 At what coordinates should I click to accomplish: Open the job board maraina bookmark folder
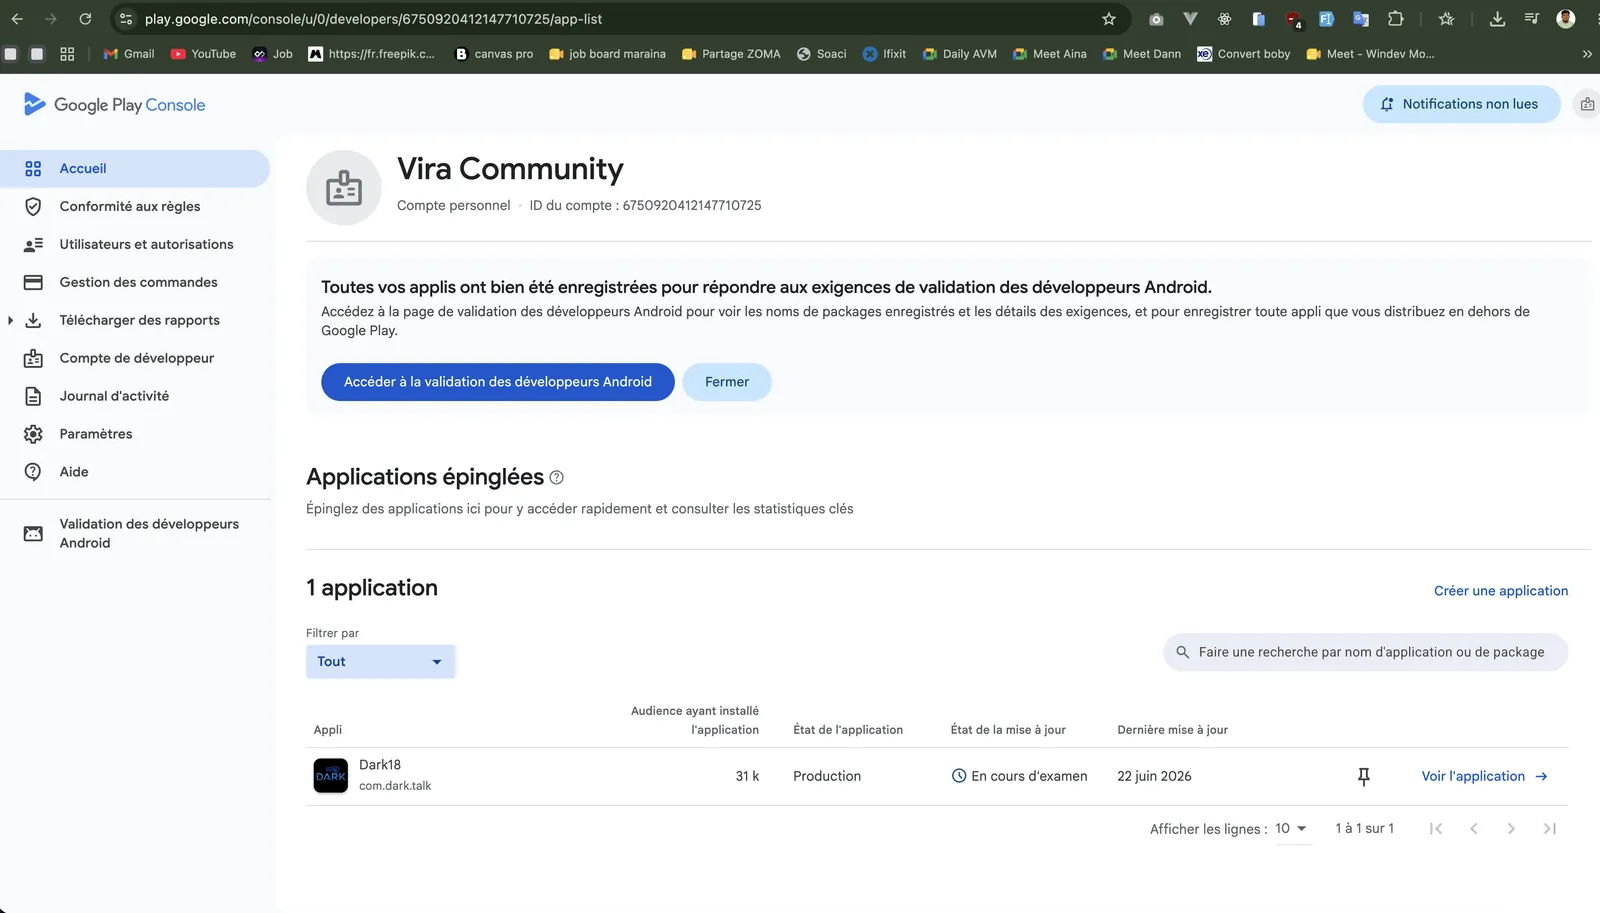pos(607,54)
